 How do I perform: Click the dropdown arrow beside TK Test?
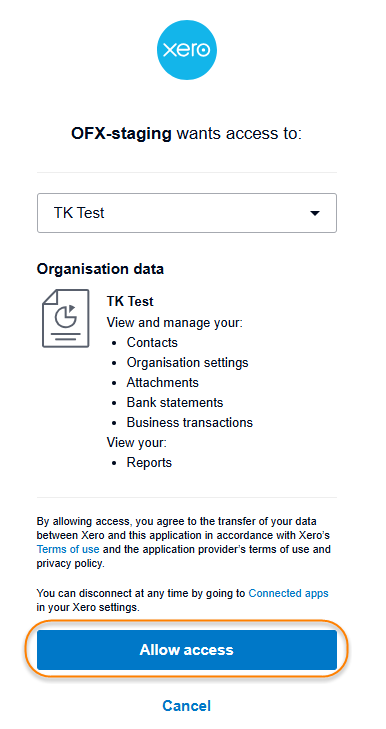(315, 213)
